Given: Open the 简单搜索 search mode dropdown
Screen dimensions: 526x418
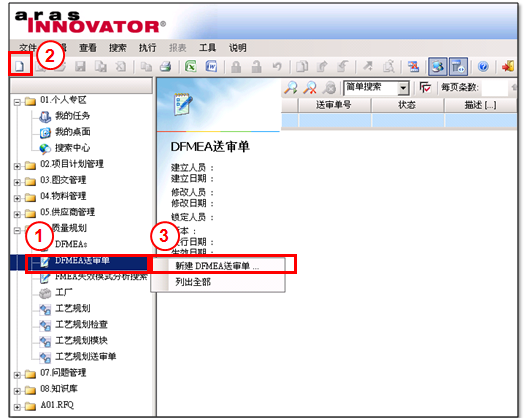Looking at the screenshot, I should click(x=403, y=88).
